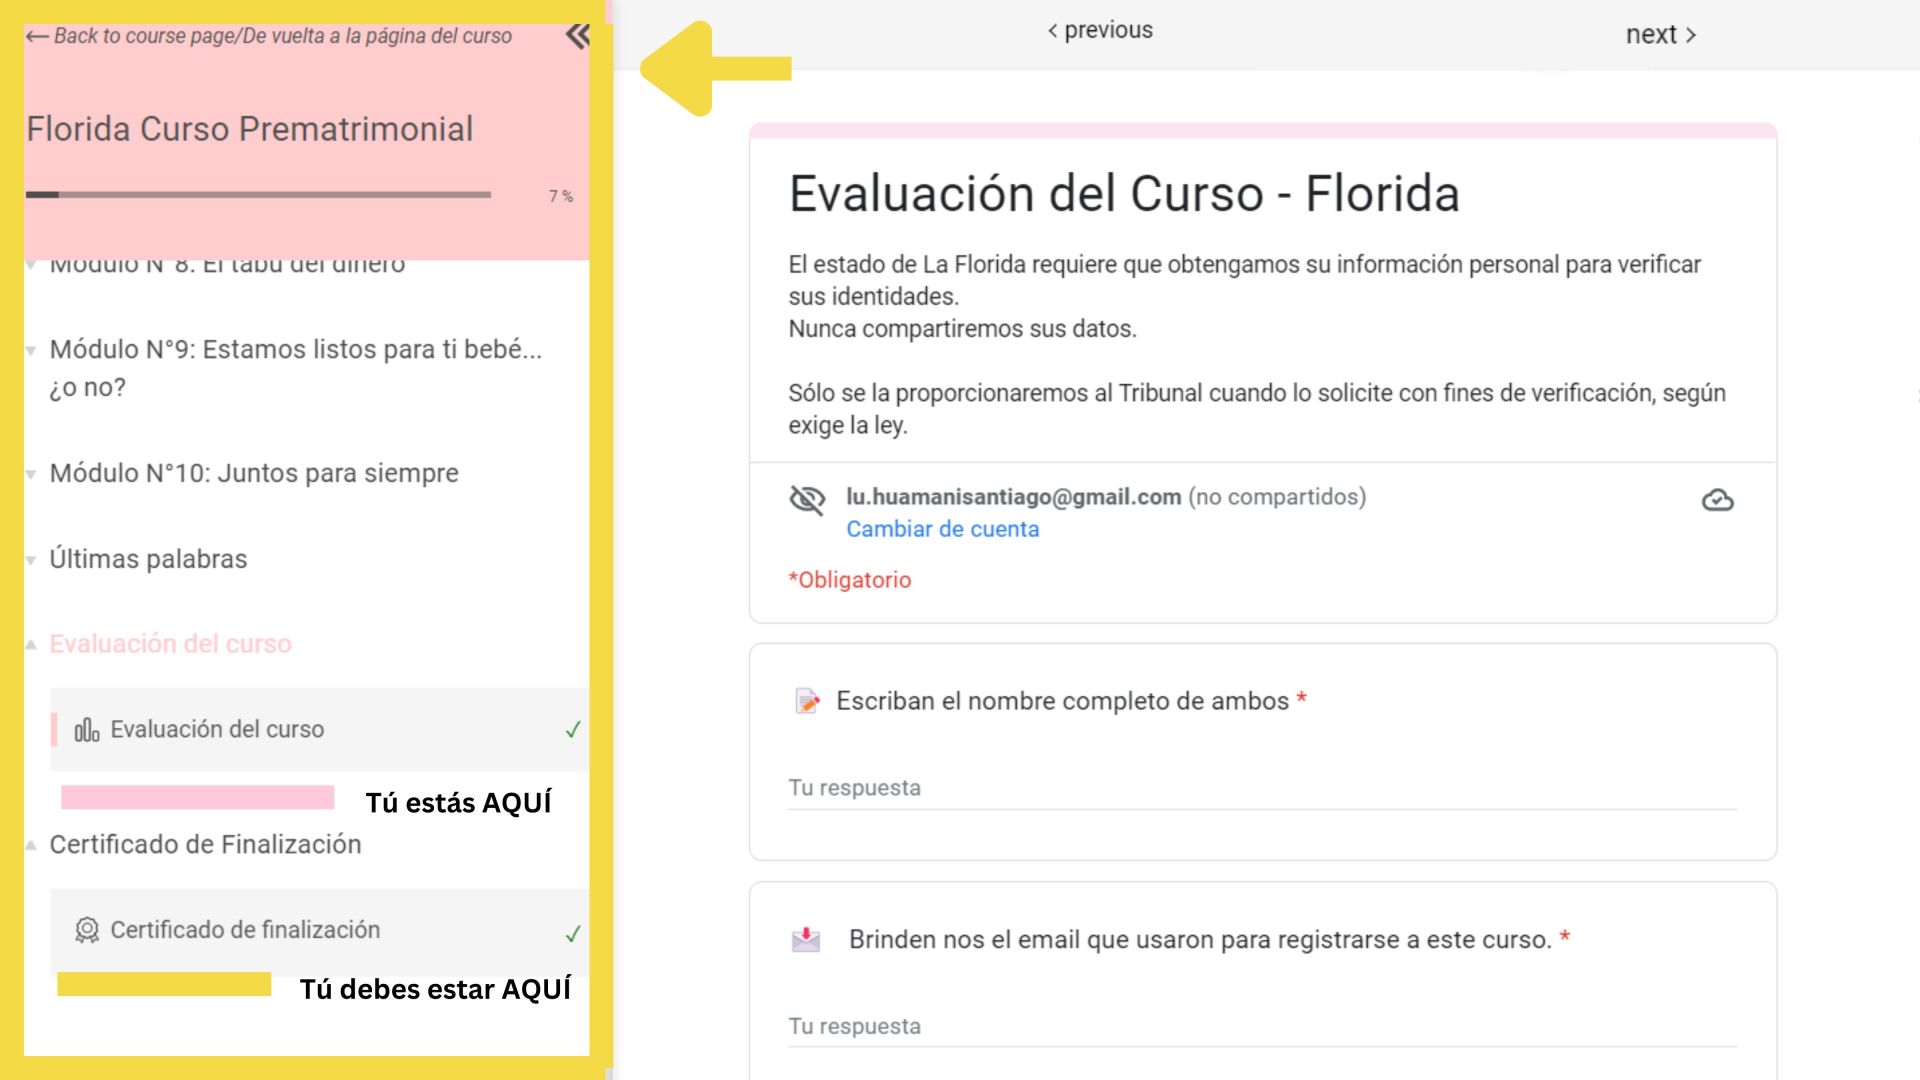Click the cloud saved icon
Screen dimensions: 1920x1080
click(1717, 500)
